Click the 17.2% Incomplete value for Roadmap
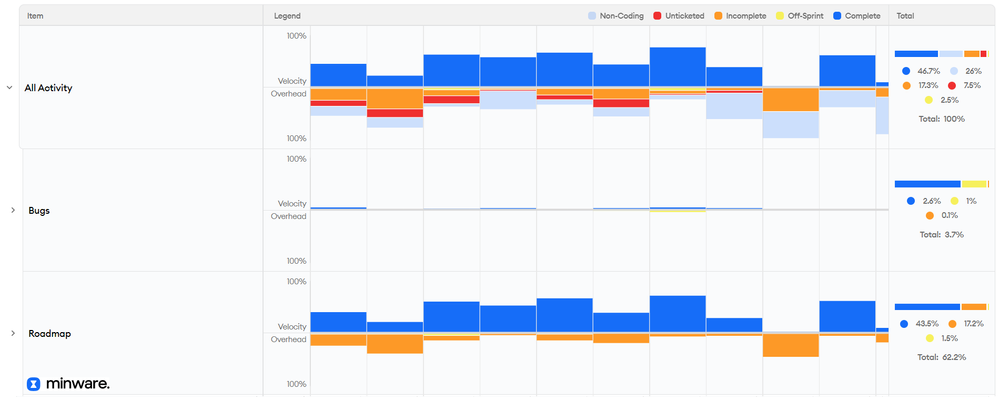Viewport: 999px width, 397px height. [975, 324]
